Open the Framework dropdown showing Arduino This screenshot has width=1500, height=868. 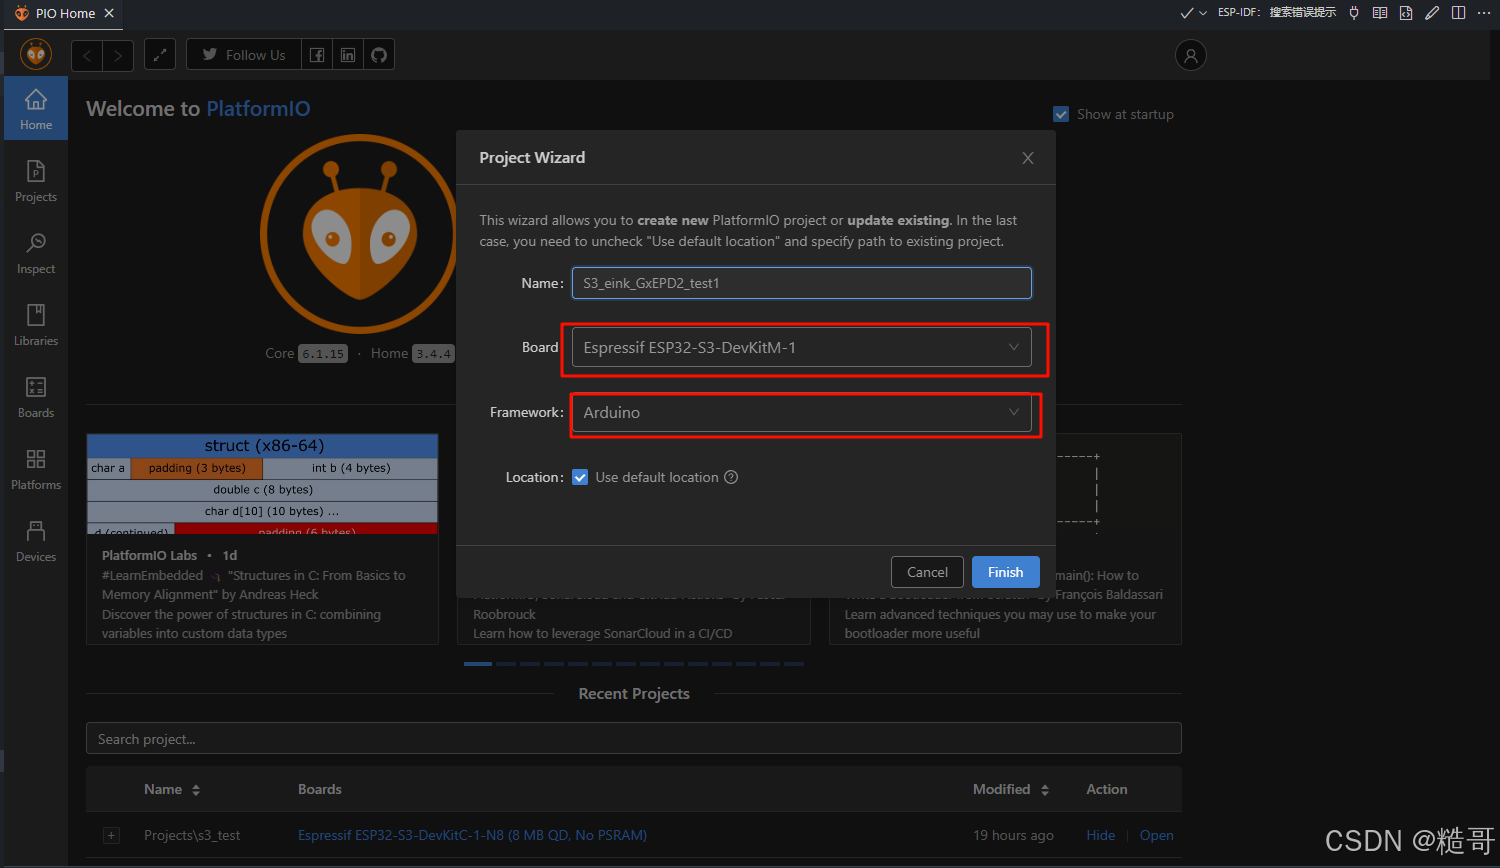[801, 412]
